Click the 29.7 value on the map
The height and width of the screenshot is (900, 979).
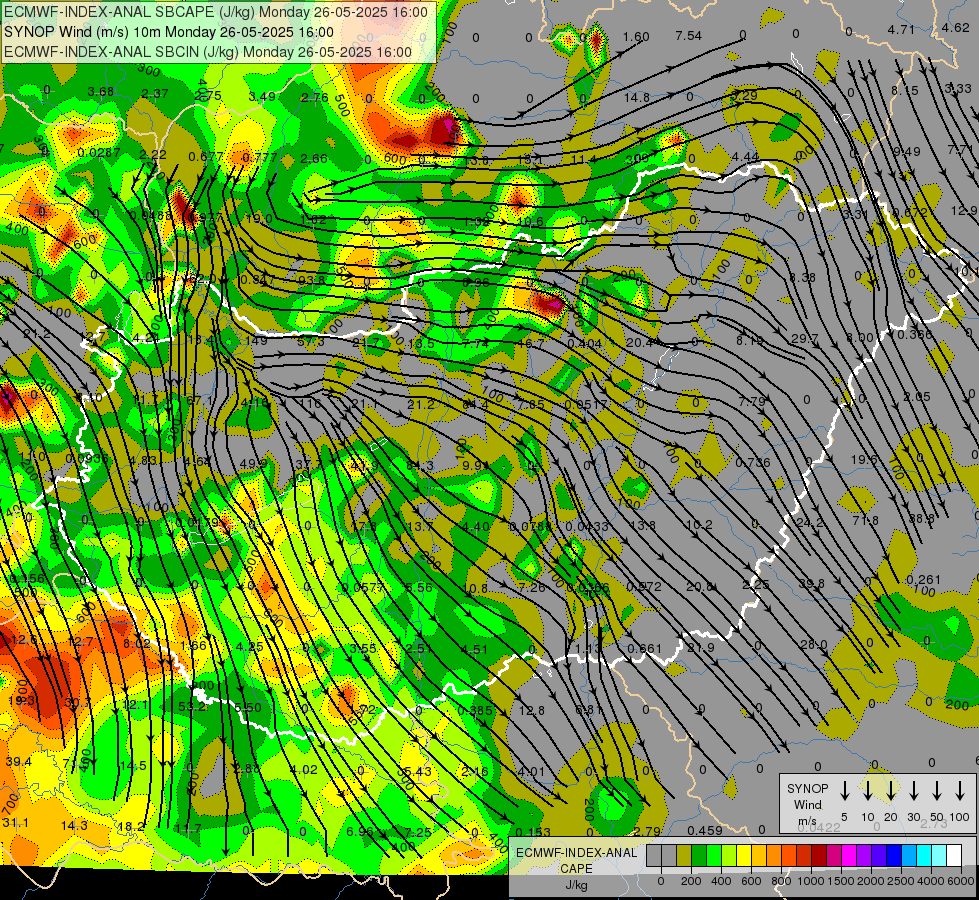pos(805,339)
